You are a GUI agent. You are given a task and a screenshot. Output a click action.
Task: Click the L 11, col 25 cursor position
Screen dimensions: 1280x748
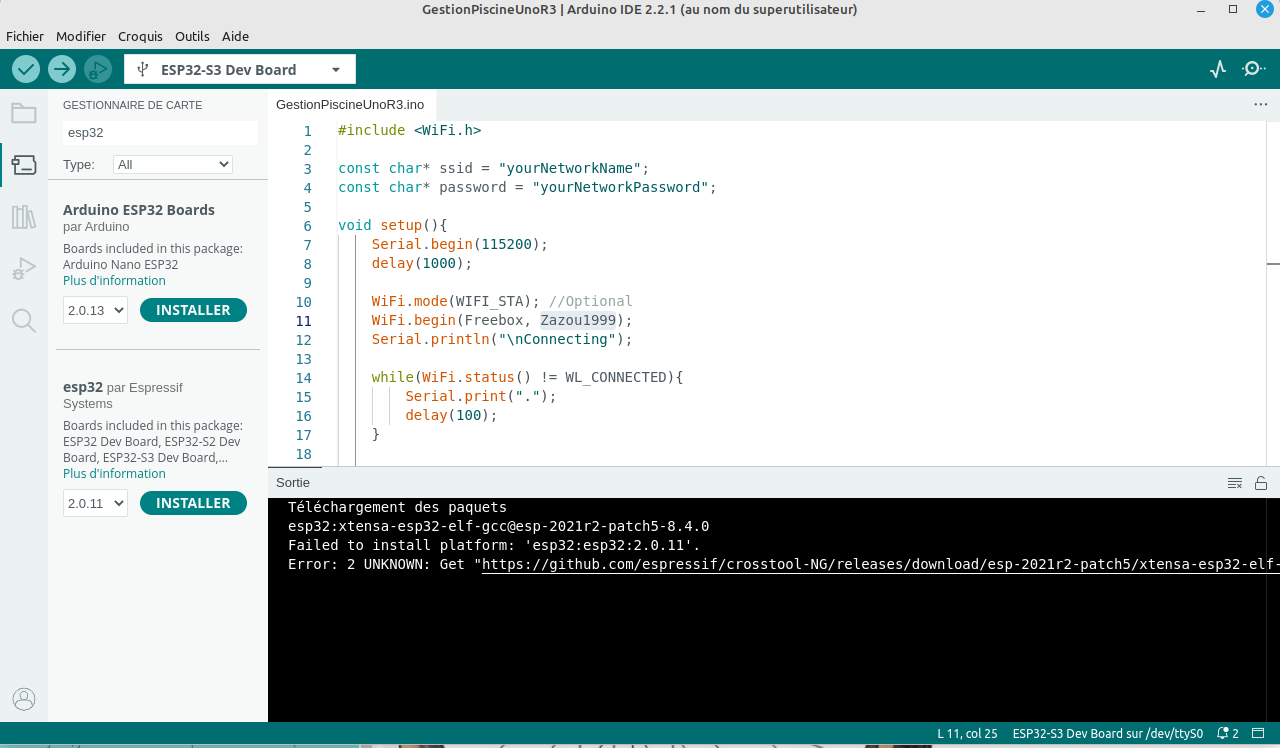(x=967, y=733)
